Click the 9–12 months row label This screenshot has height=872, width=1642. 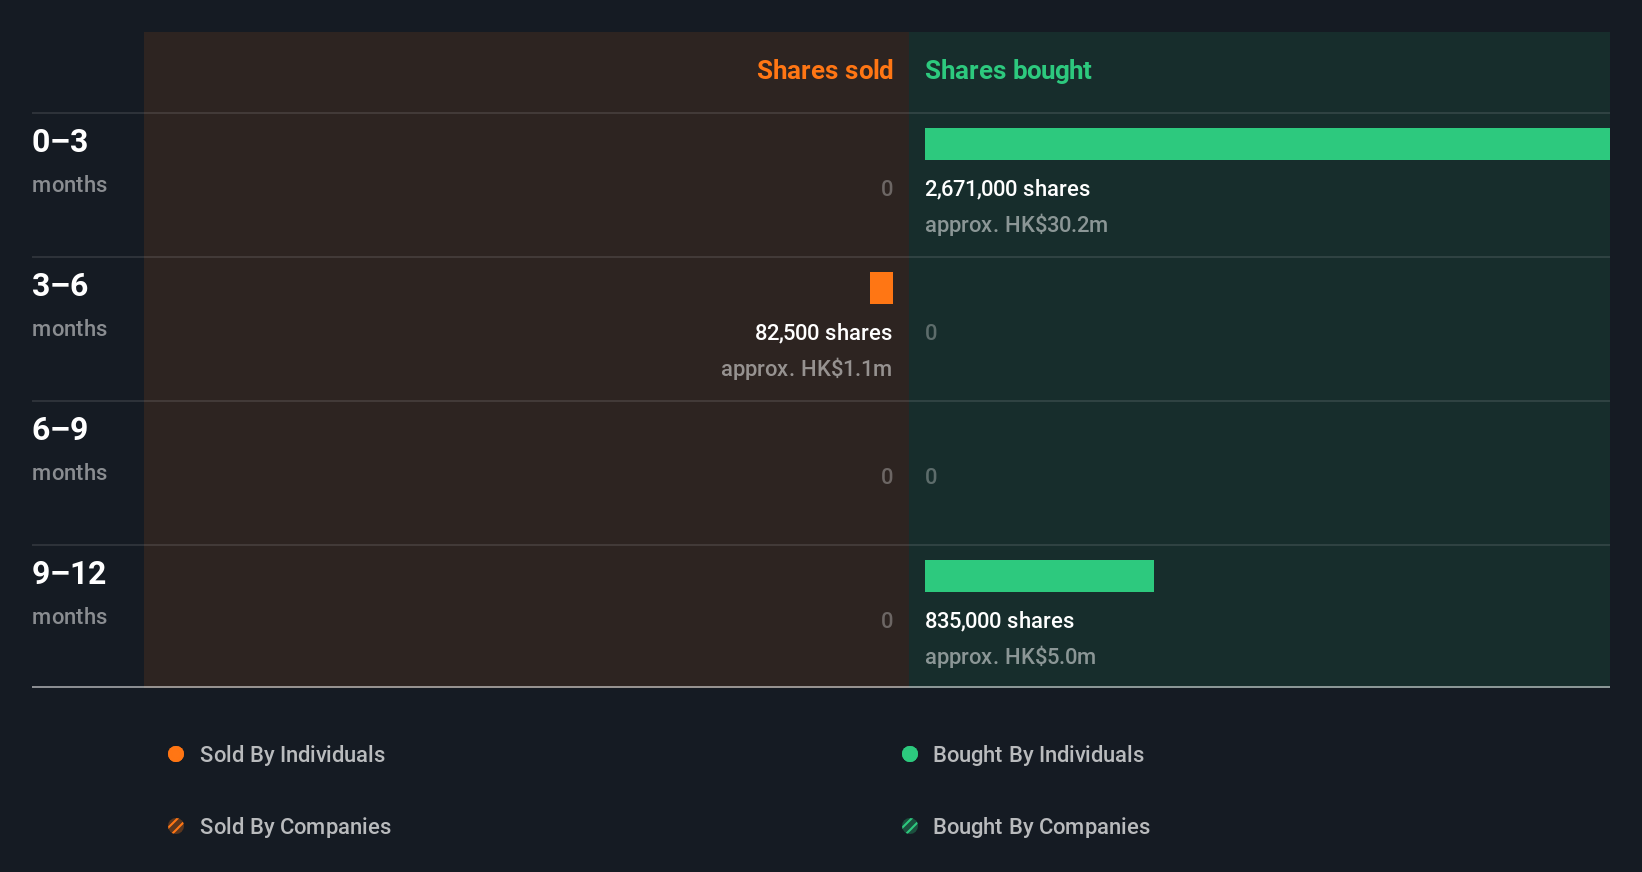click(x=69, y=592)
